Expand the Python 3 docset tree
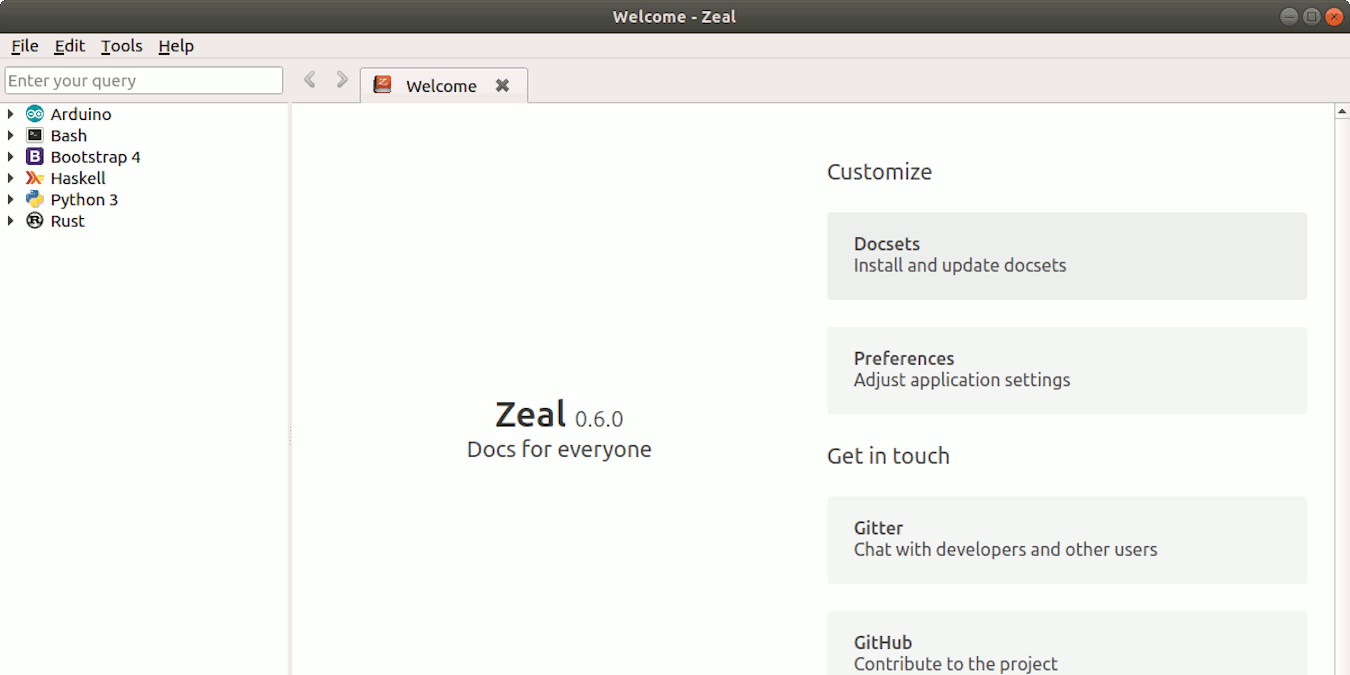1350x675 pixels. click(12, 199)
